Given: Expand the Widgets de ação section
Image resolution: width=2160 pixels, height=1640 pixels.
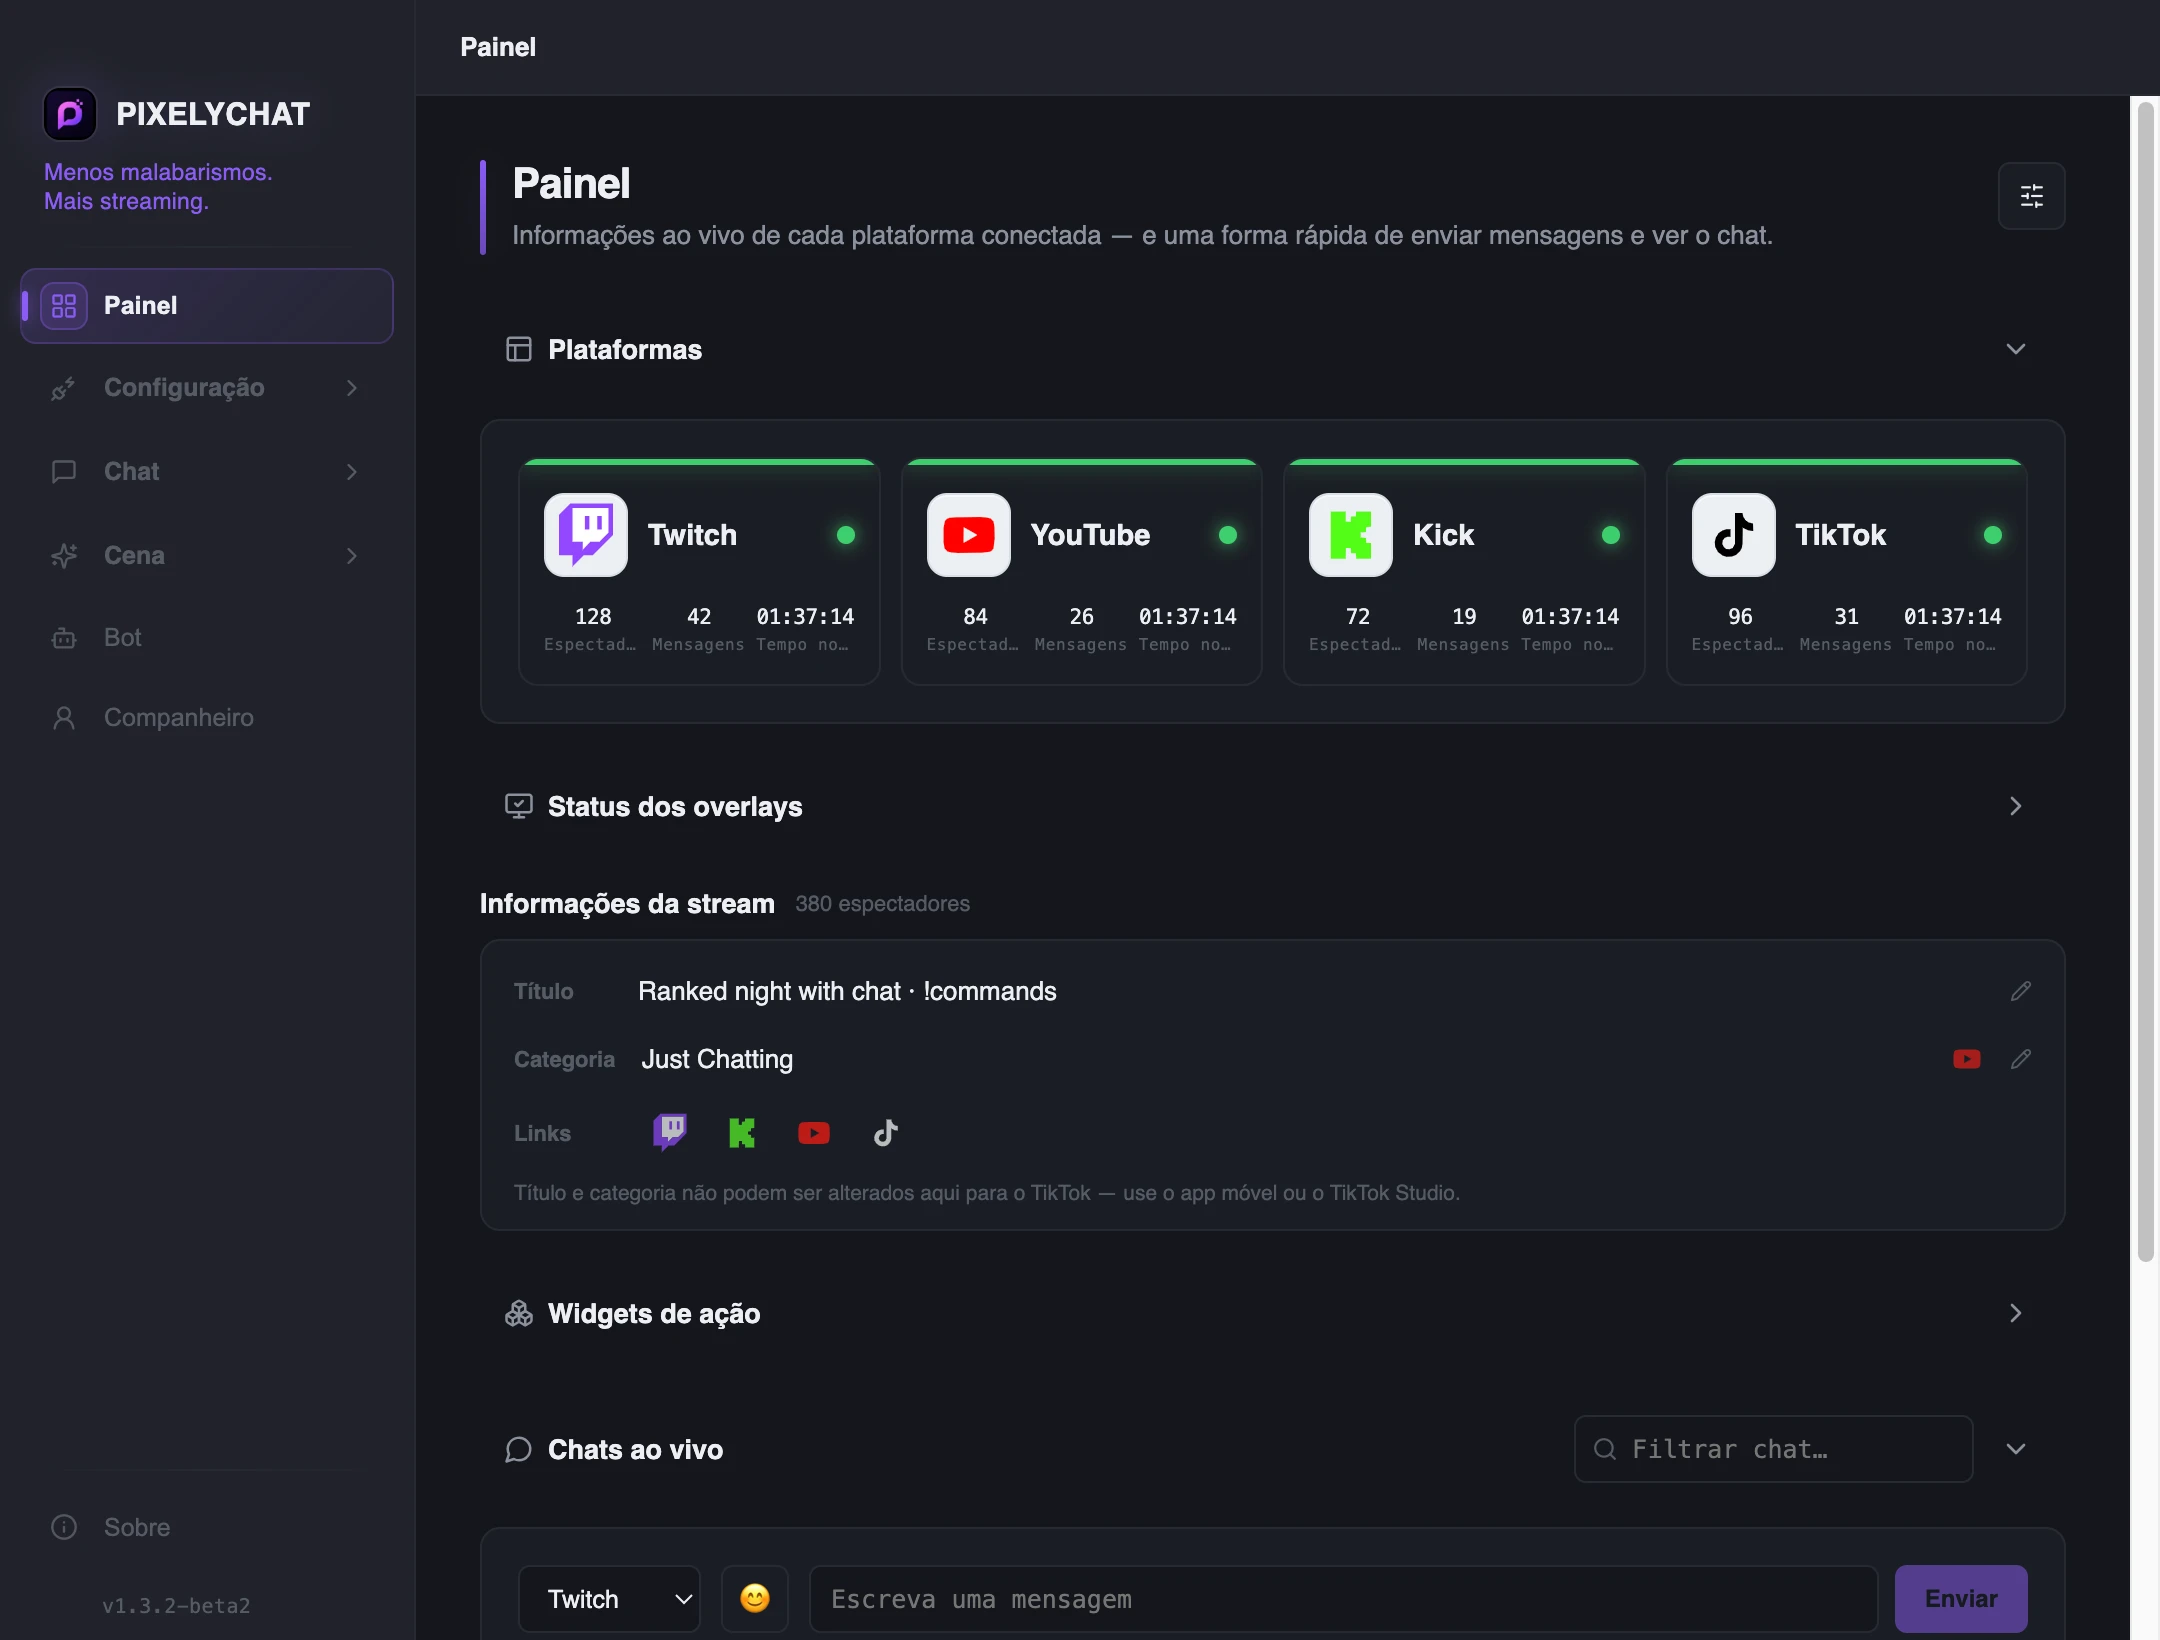Looking at the screenshot, I should coord(2016,1313).
